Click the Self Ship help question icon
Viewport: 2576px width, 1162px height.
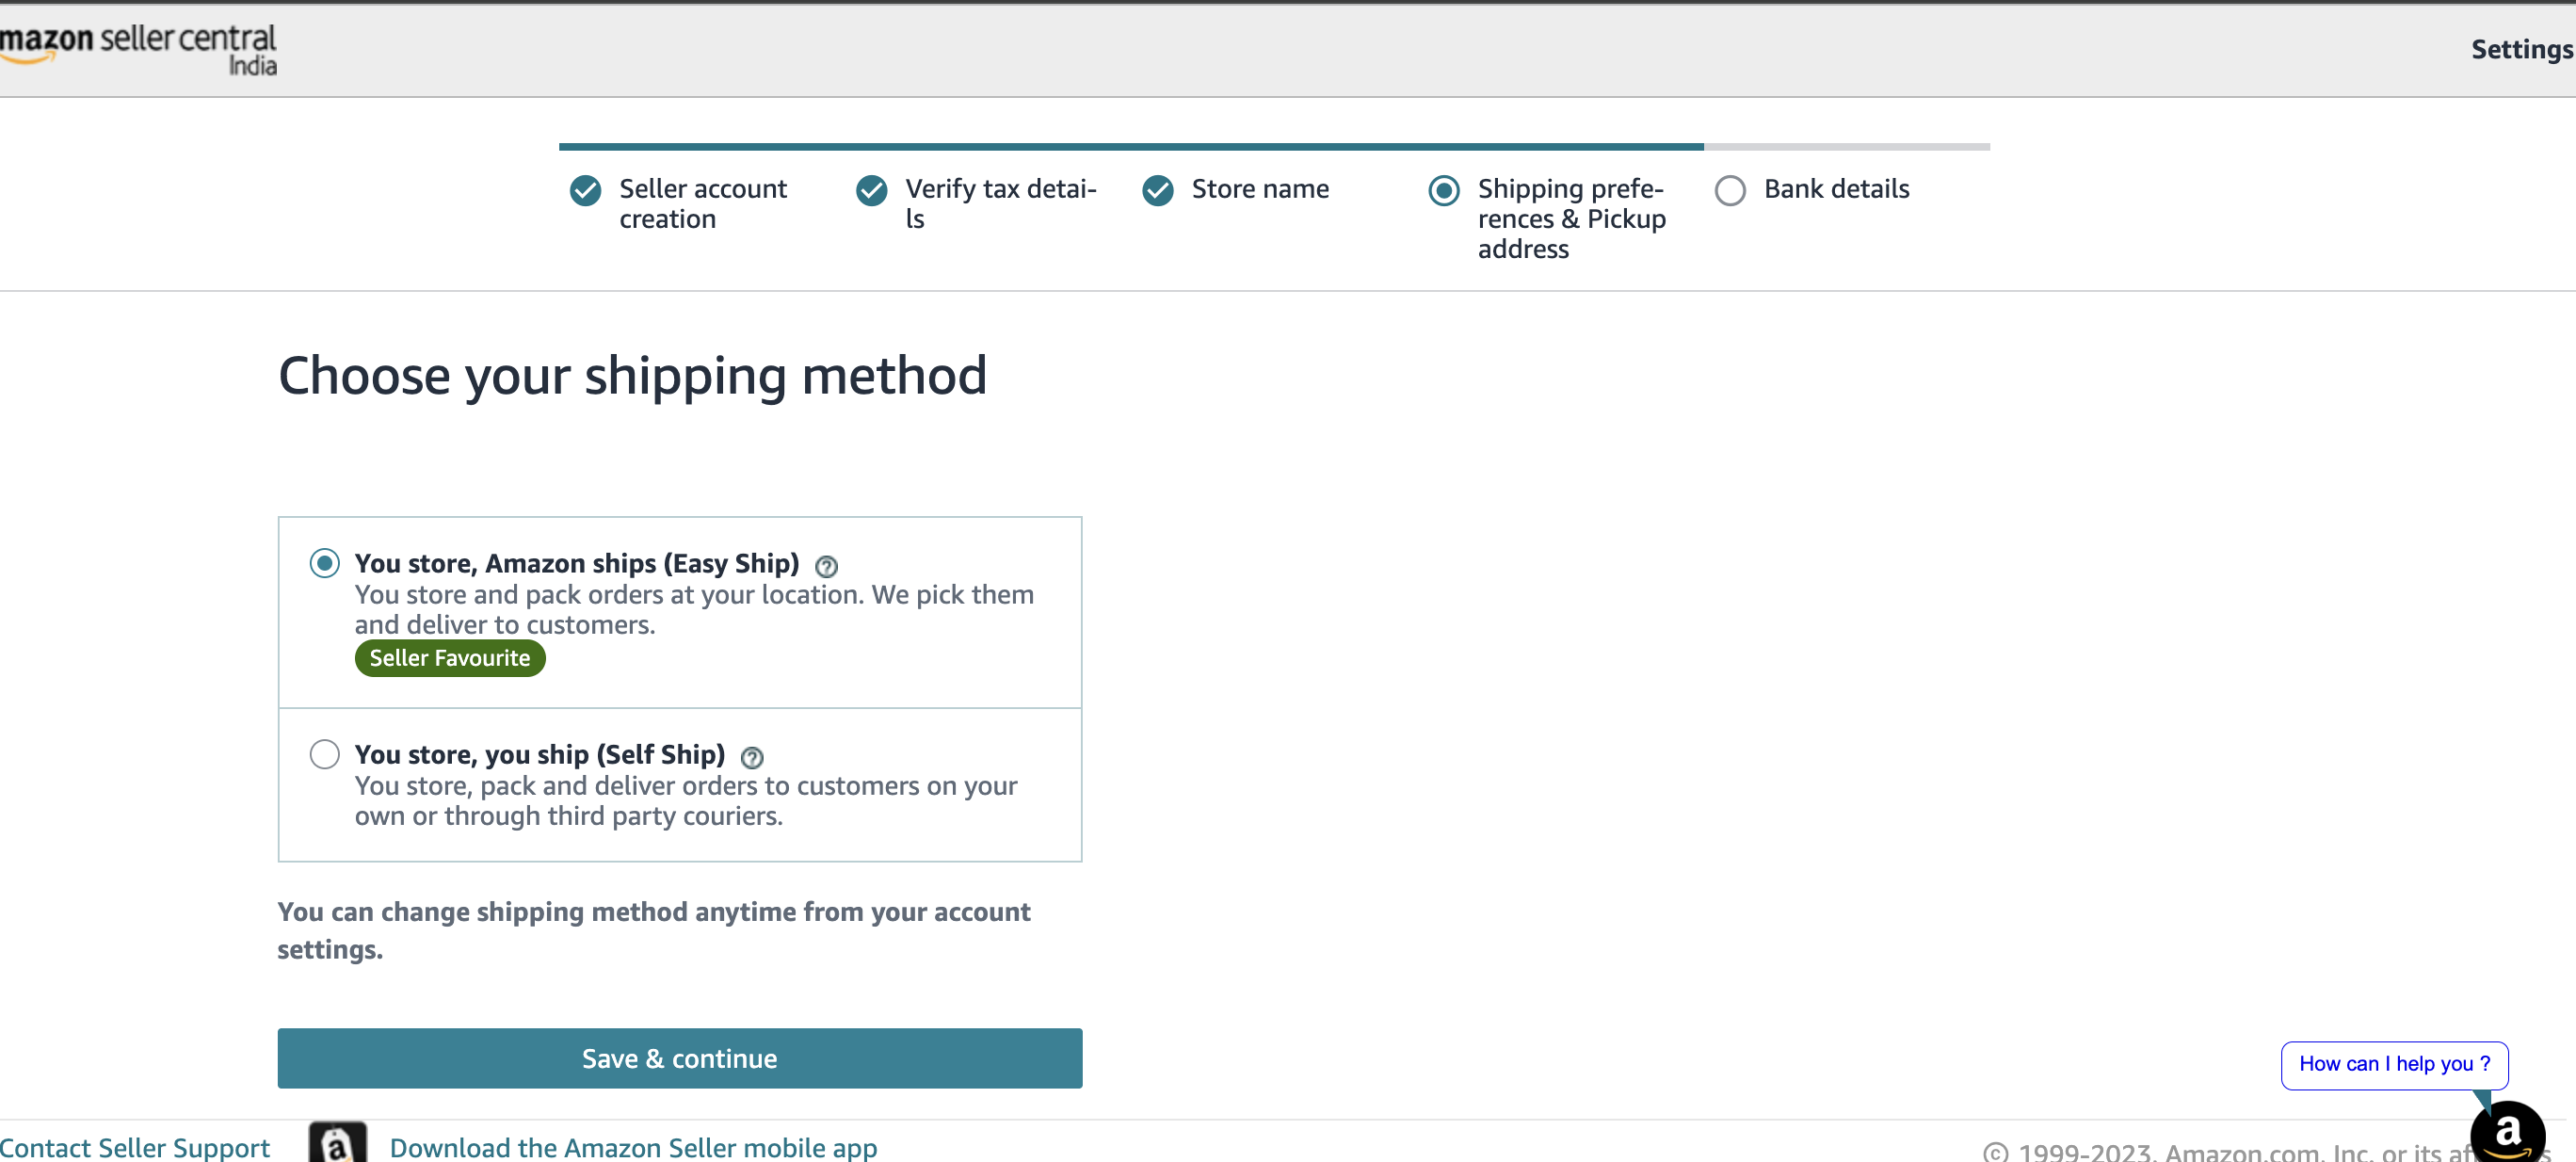752,757
